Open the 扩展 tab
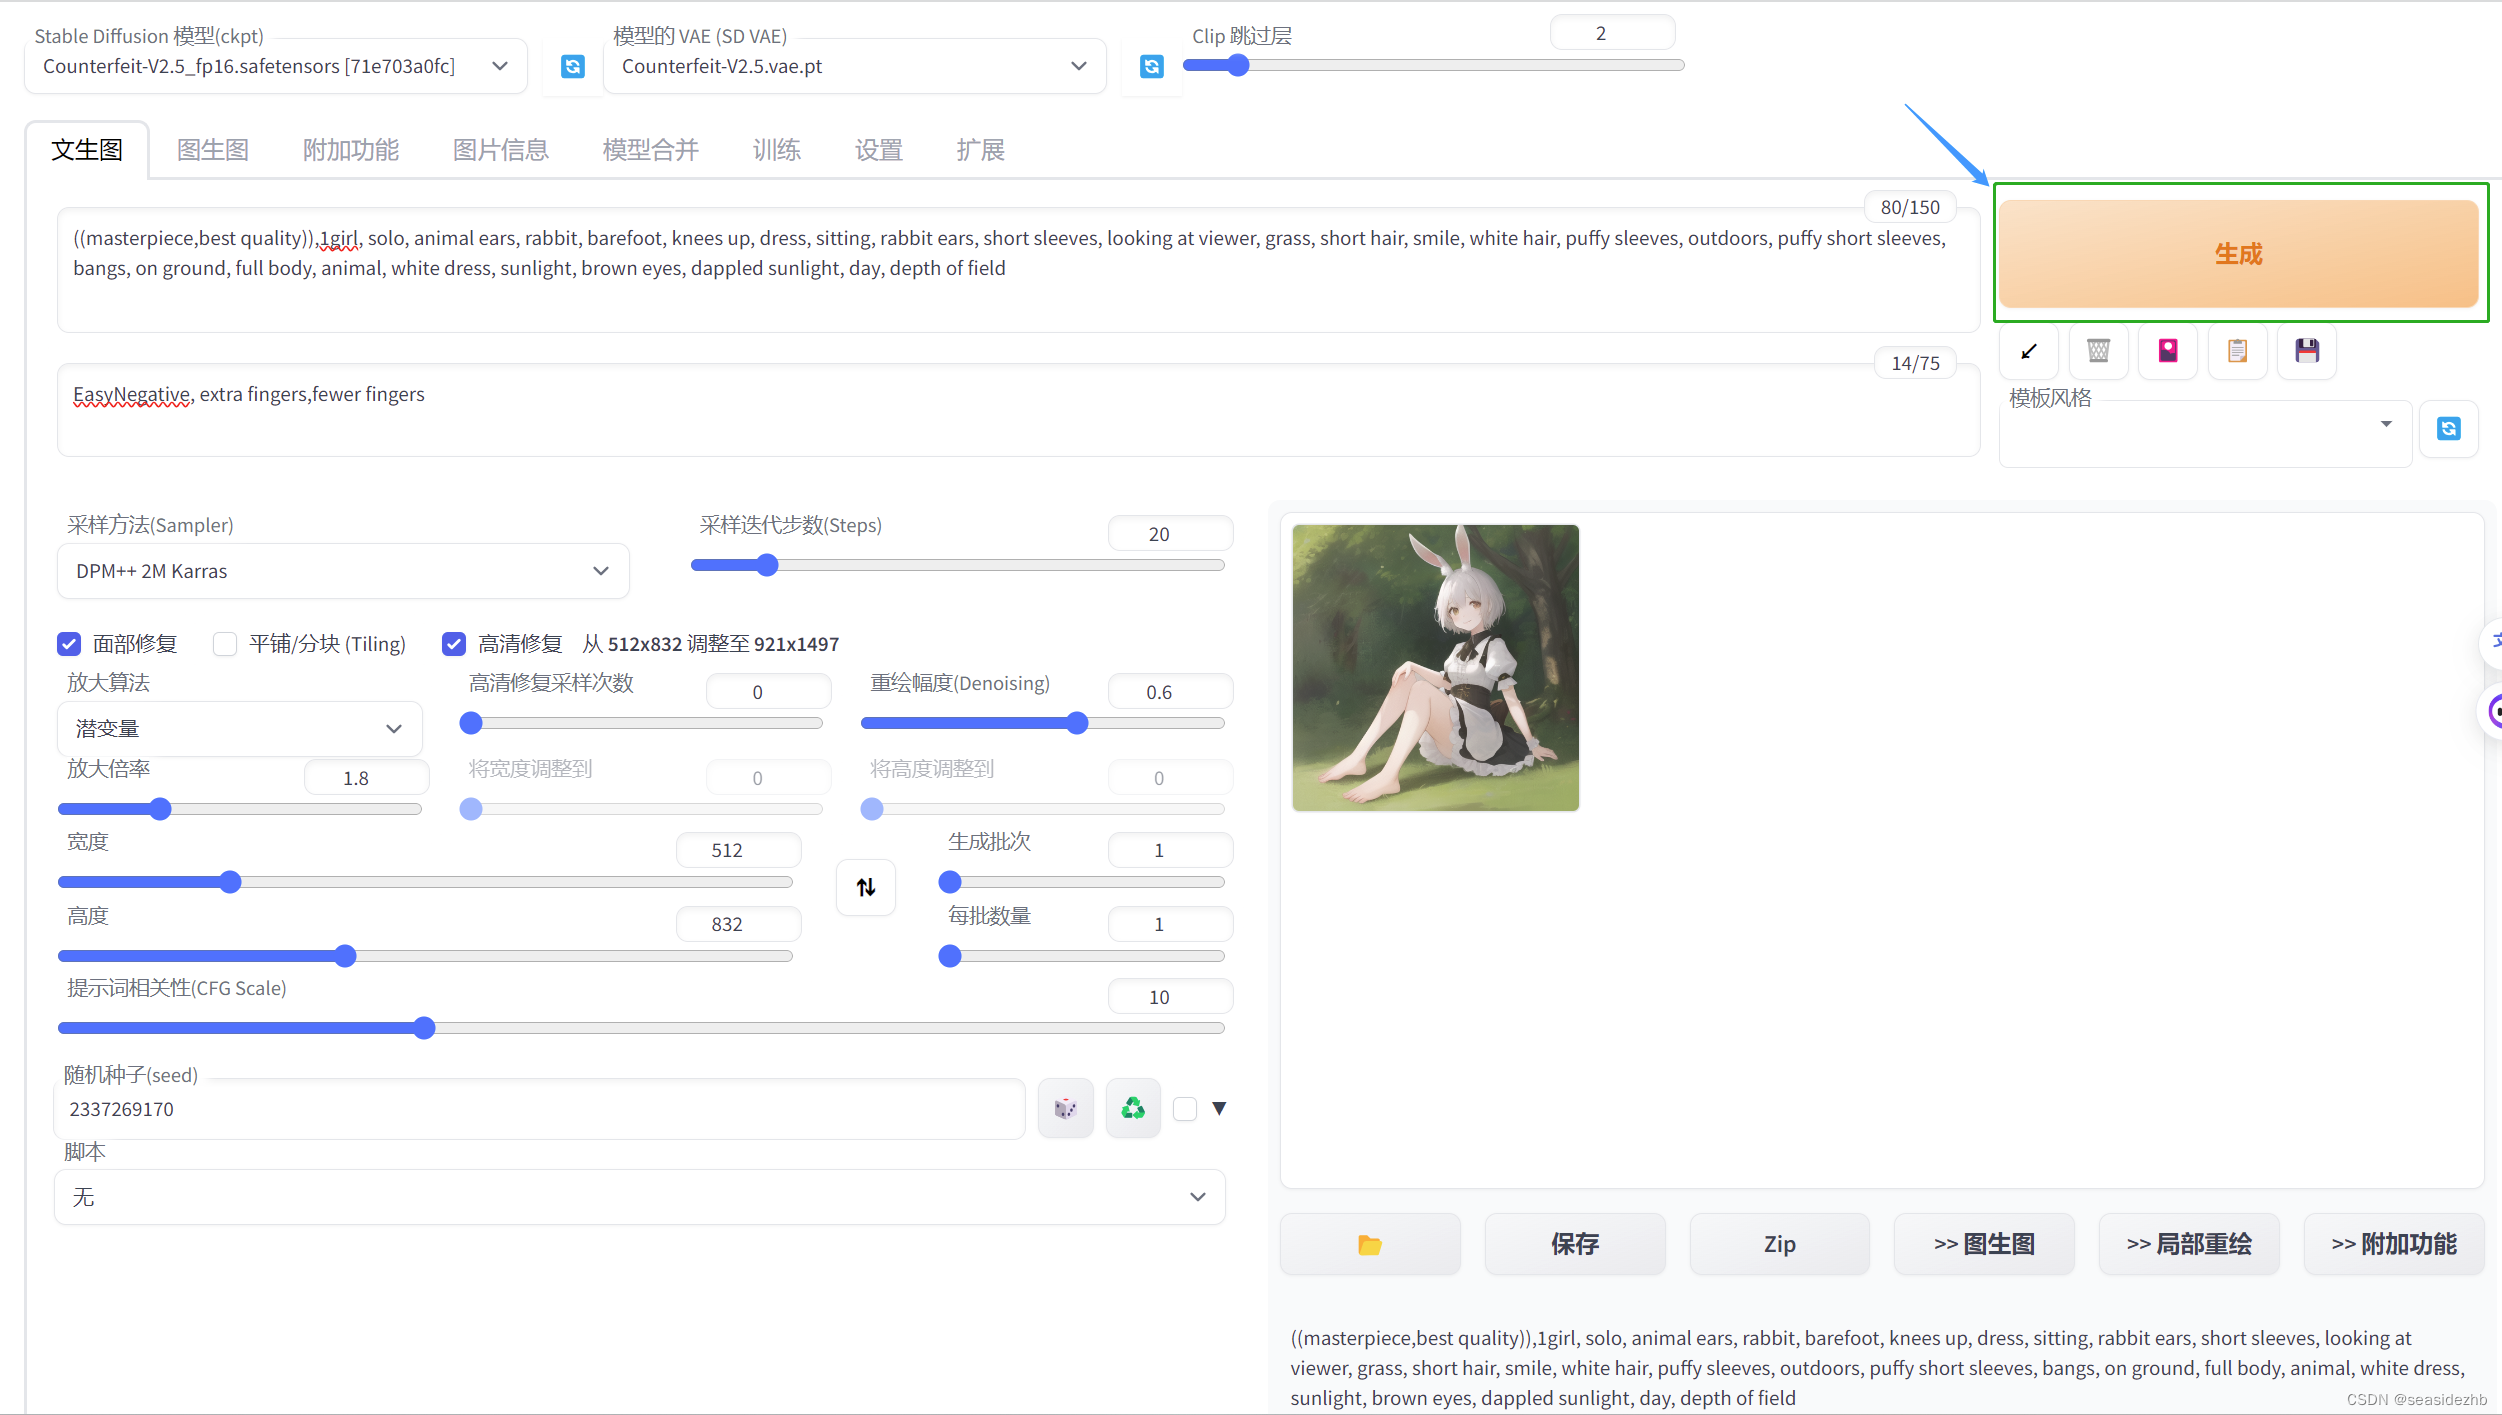2502x1415 pixels. (x=981, y=150)
